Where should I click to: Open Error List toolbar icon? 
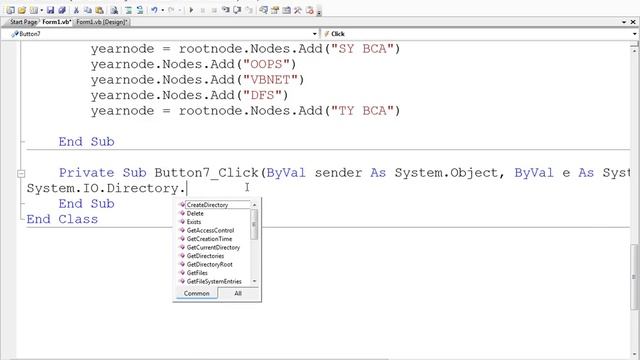(x=310, y=10)
